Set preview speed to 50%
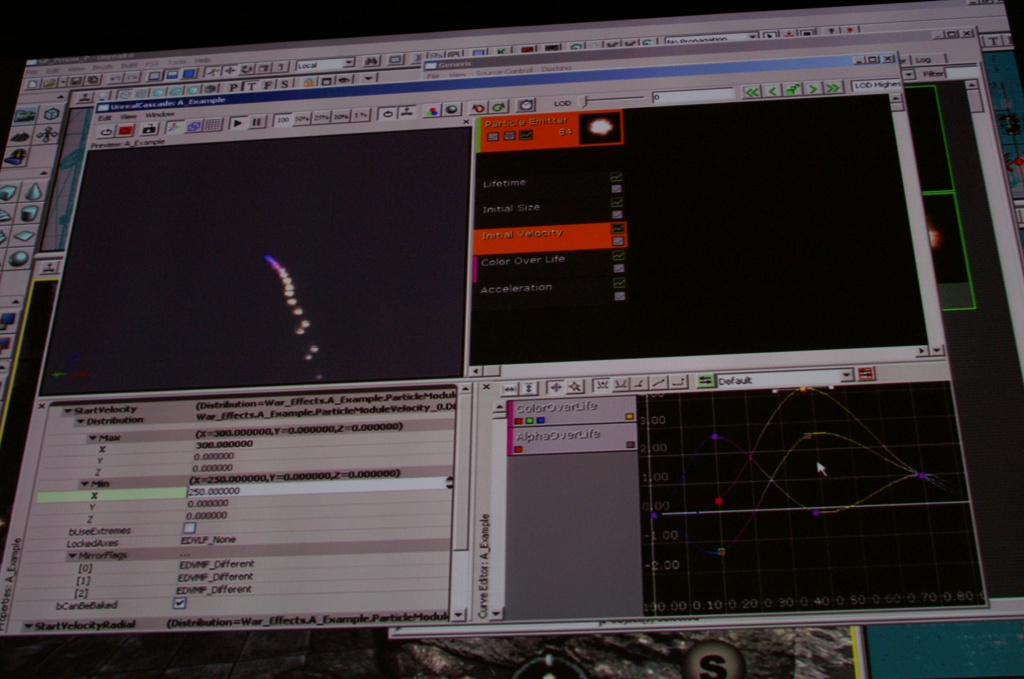 point(302,119)
